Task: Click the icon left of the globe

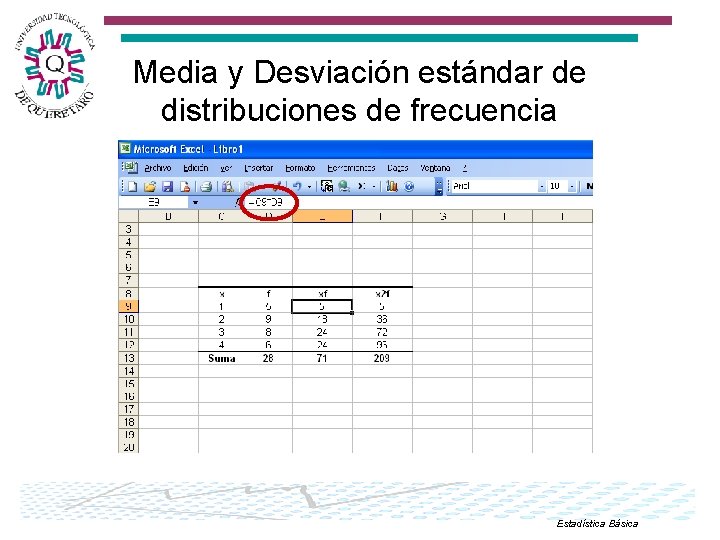Action: pos(326,186)
